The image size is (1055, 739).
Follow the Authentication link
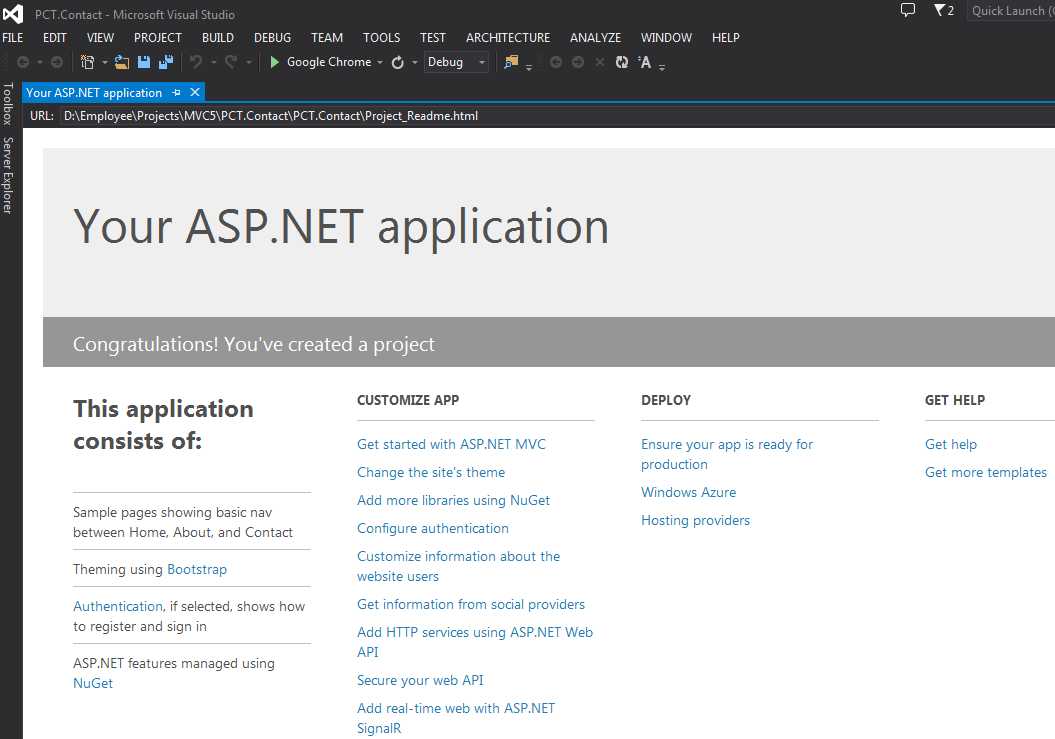118,606
